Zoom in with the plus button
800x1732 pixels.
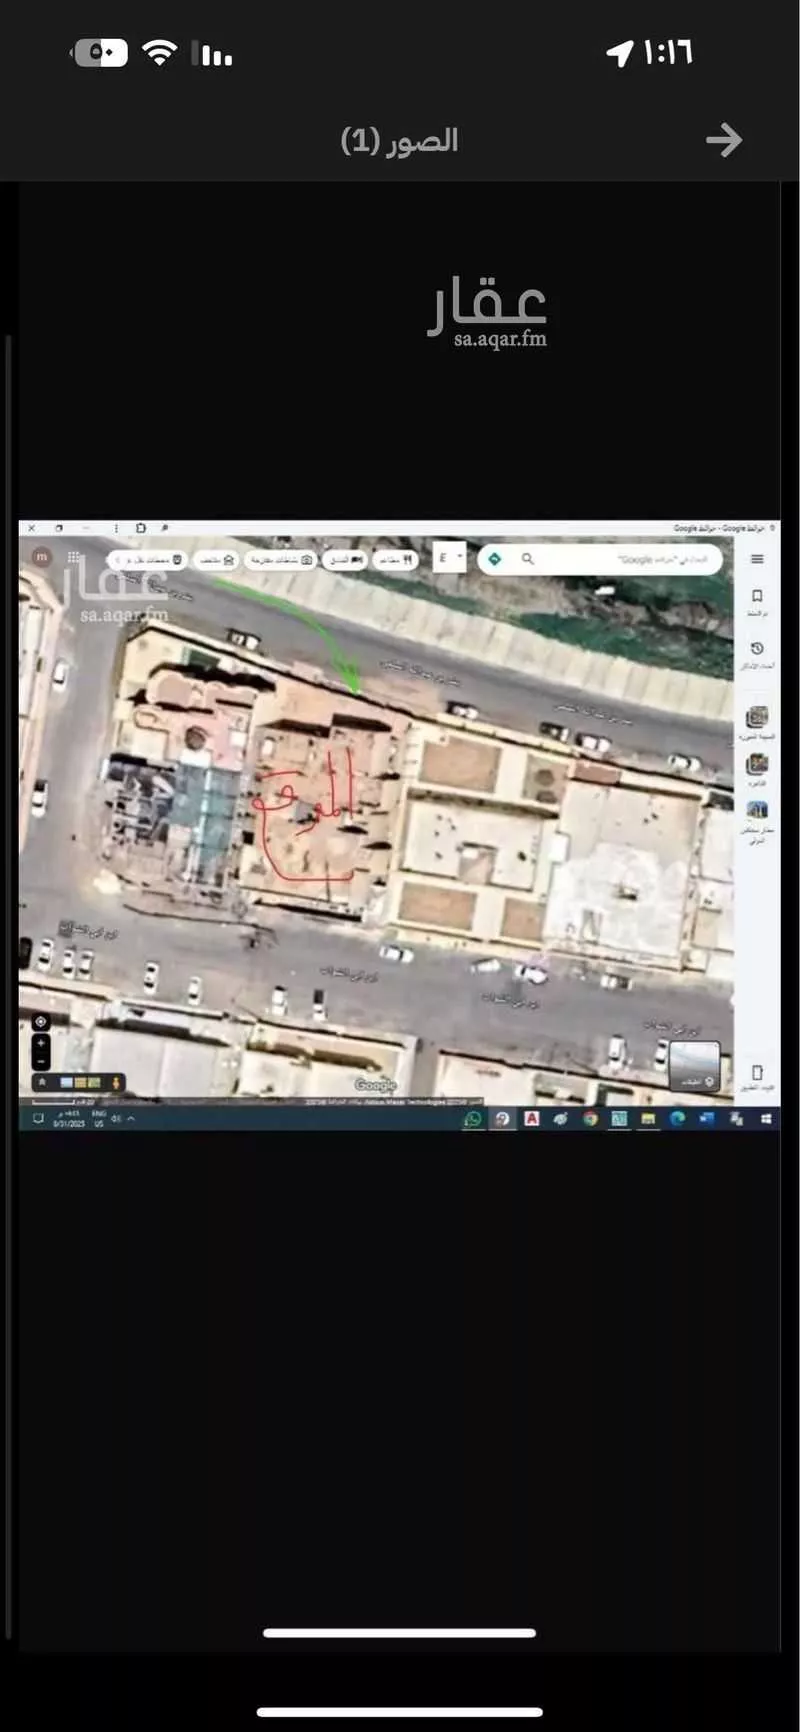(41, 1042)
